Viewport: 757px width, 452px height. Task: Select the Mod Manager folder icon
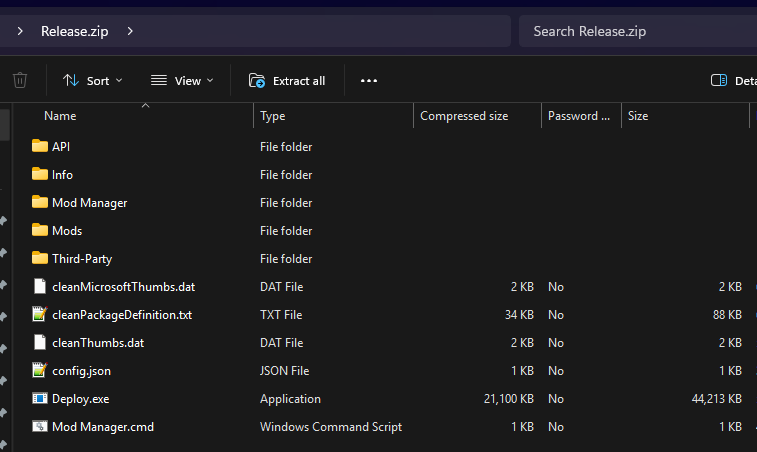click(x=40, y=202)
